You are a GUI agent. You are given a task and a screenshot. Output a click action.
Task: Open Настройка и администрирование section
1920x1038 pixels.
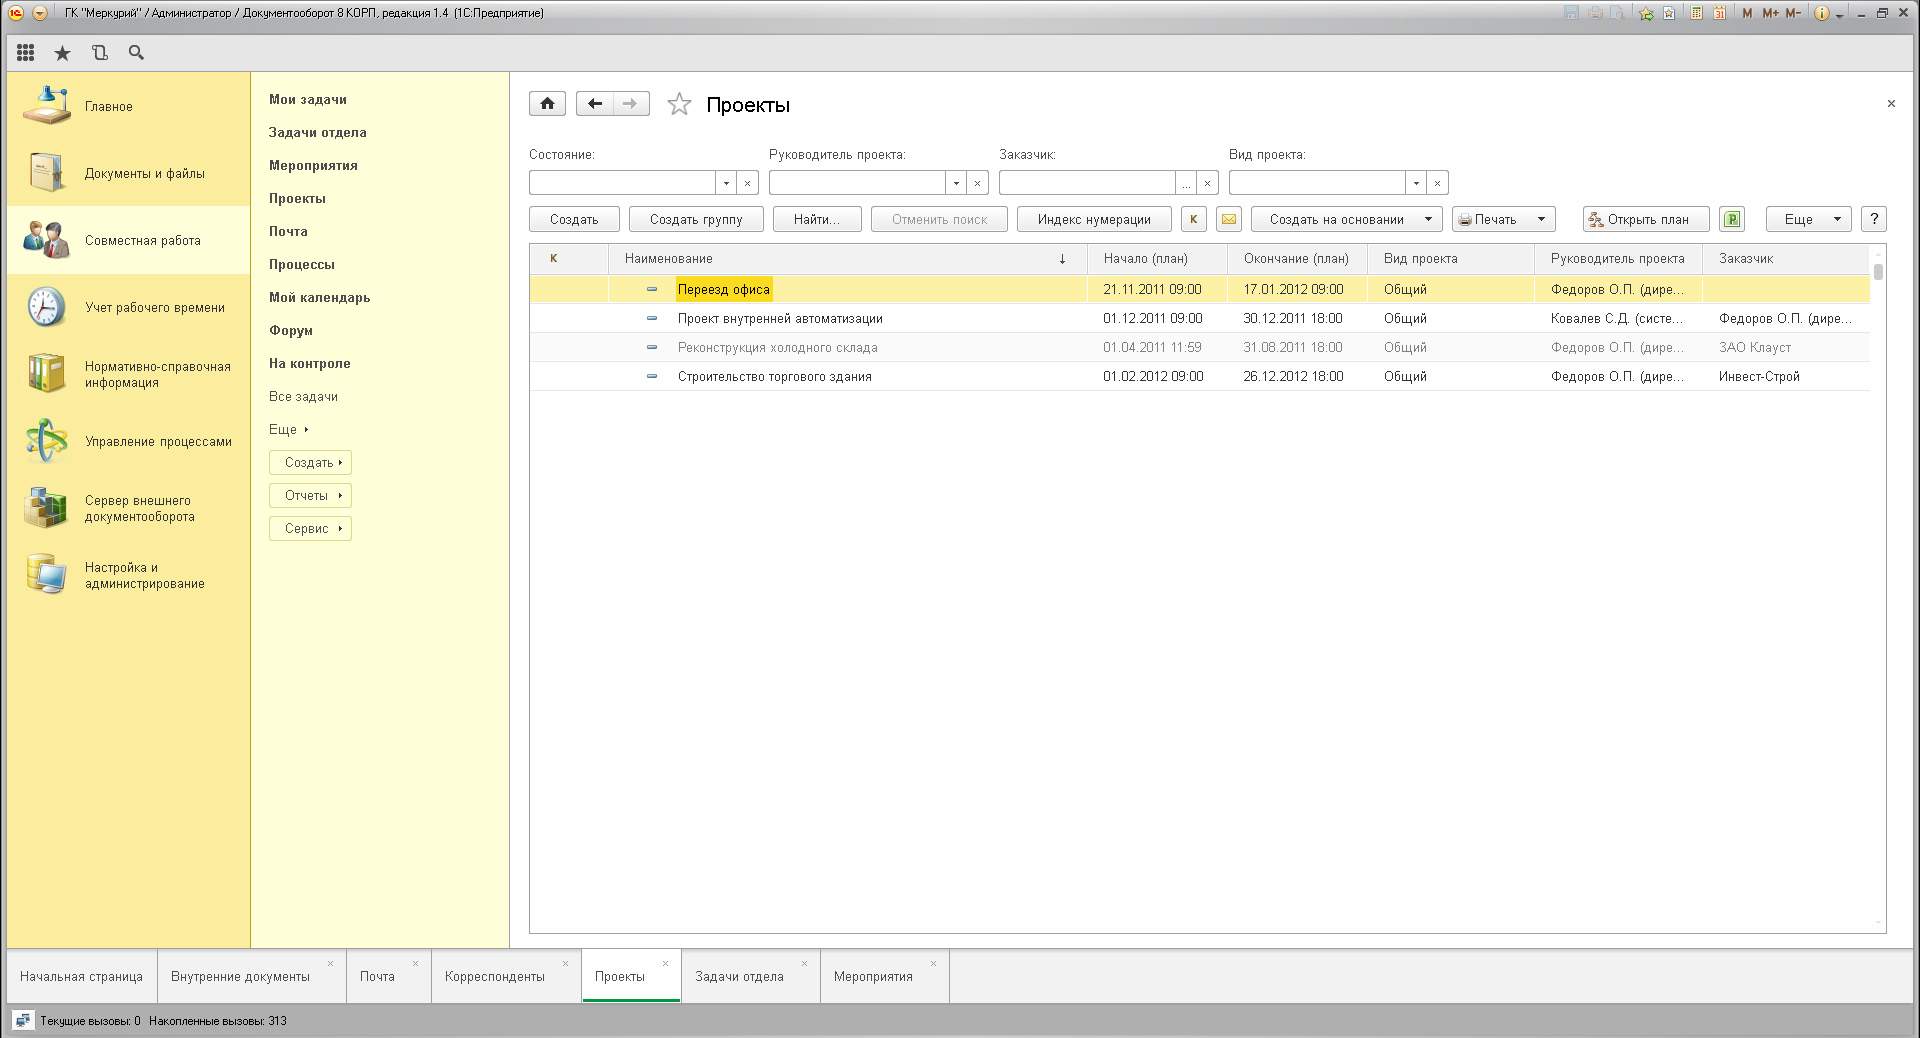coord(128,575)
